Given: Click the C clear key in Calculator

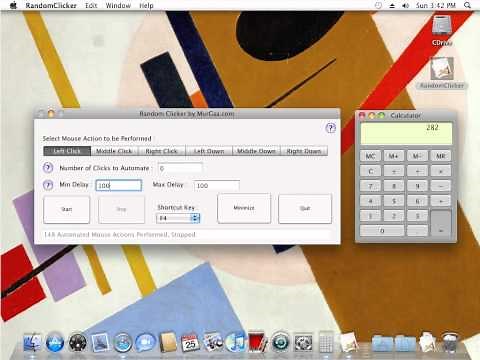Looking at the screenshot, I should (370, 171).
